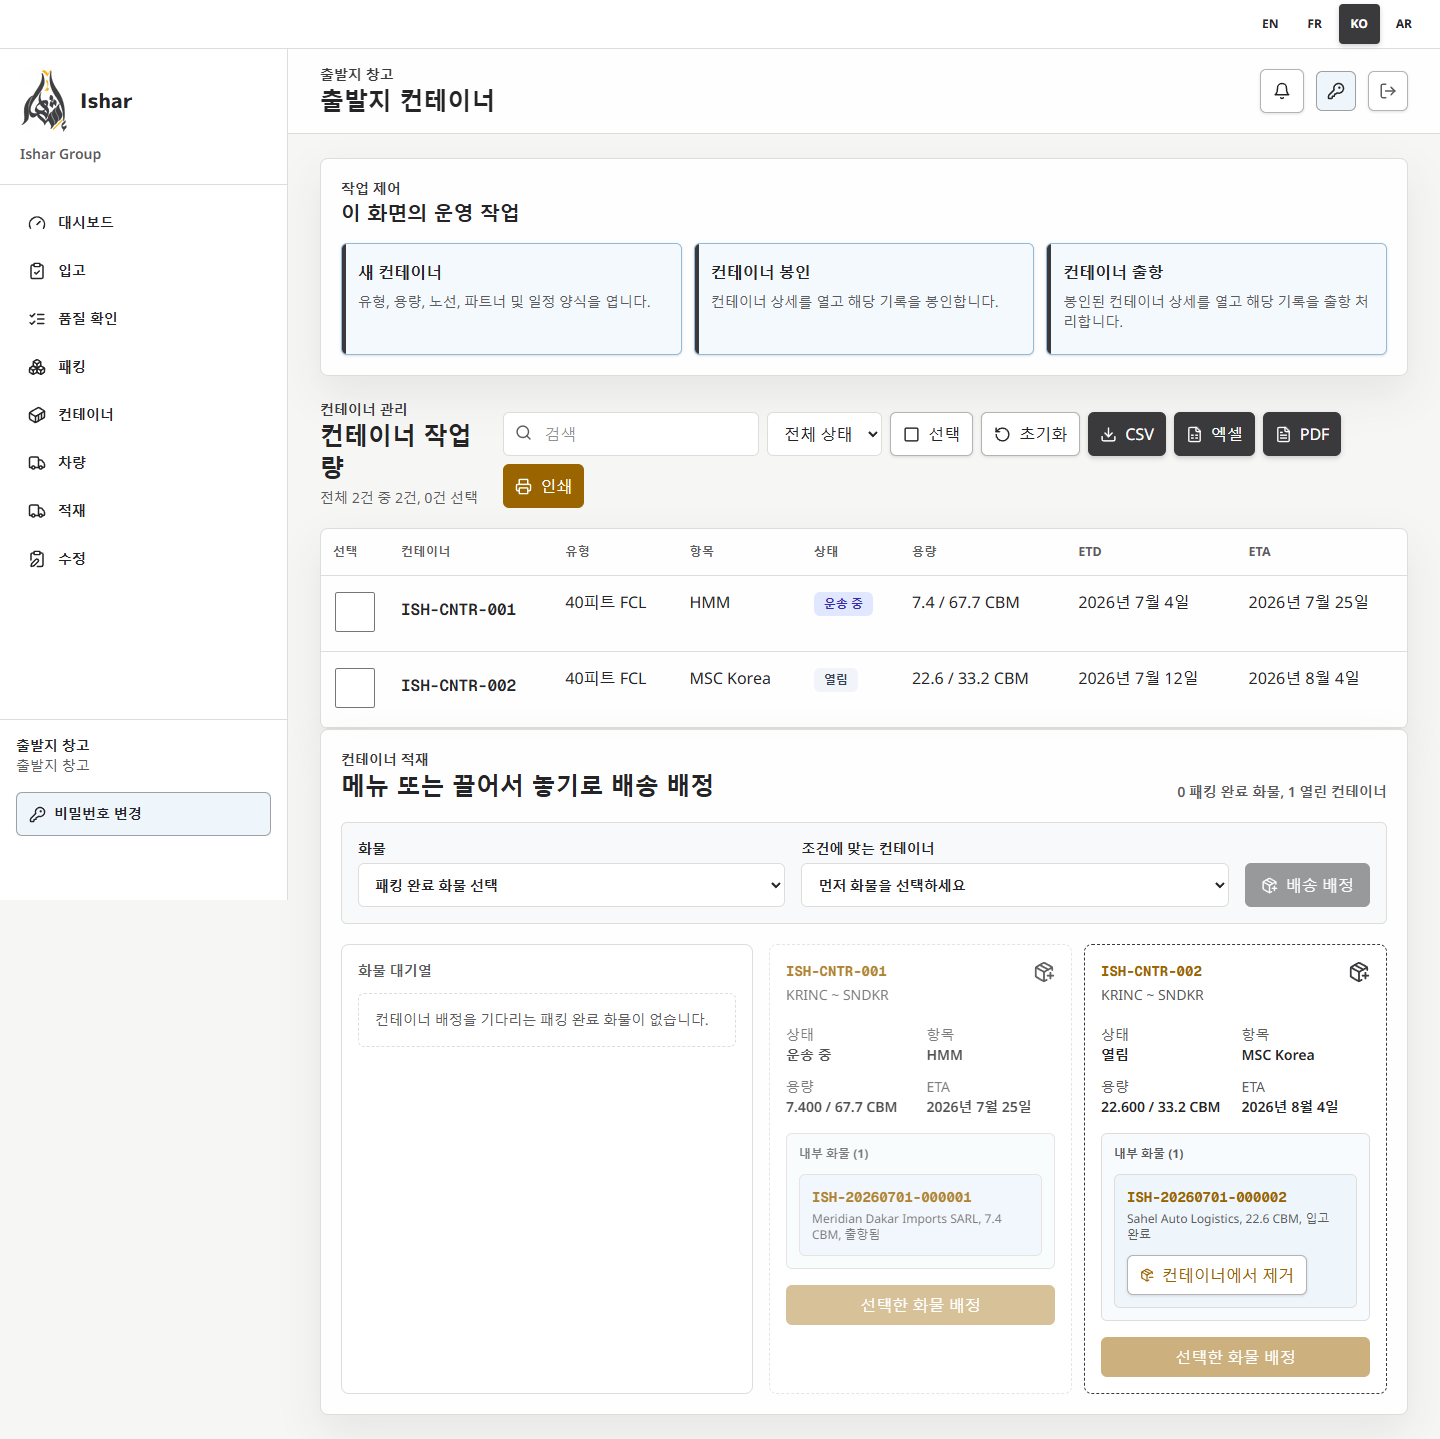Export as CSV
The height and width of the screenshot is (1439, 1440).
(x=1127, y=434)
